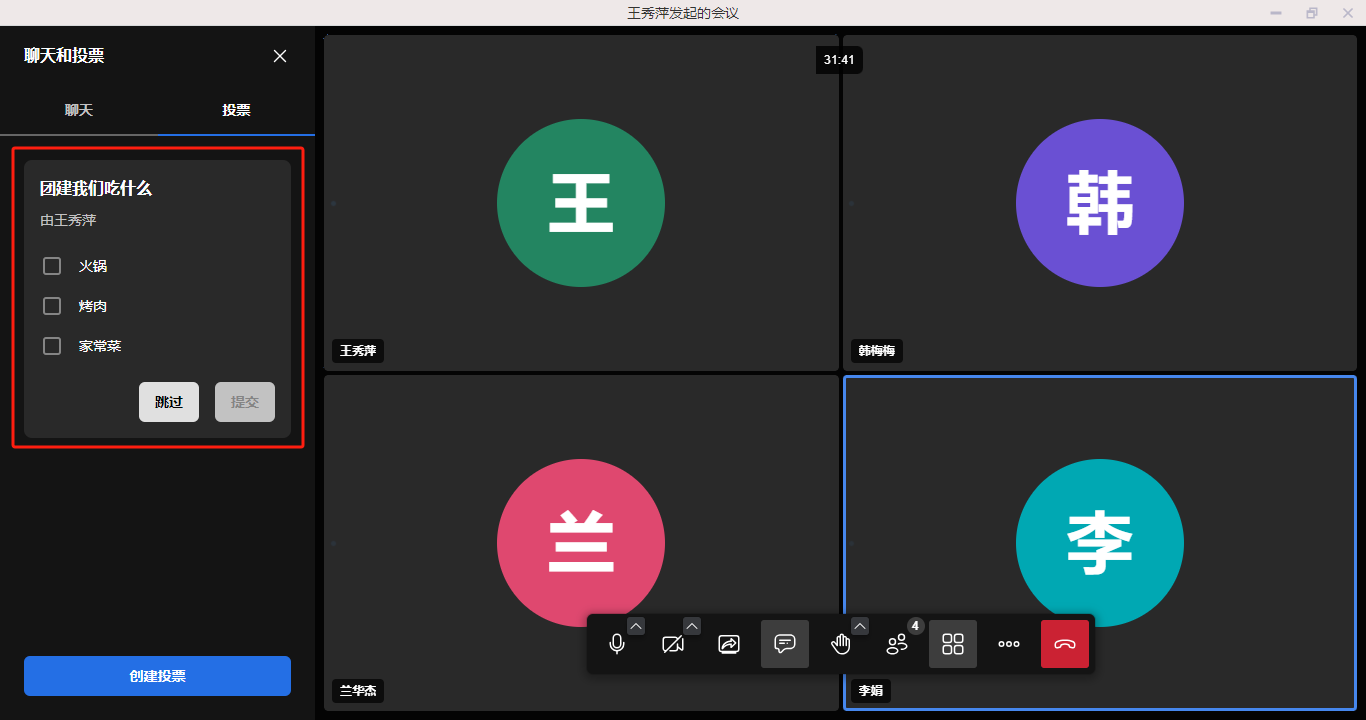Image resolution: width=1366 pixels, height=720 pixels.
Task: Mute the microphone in the toolbar
Action: [617, 644]
